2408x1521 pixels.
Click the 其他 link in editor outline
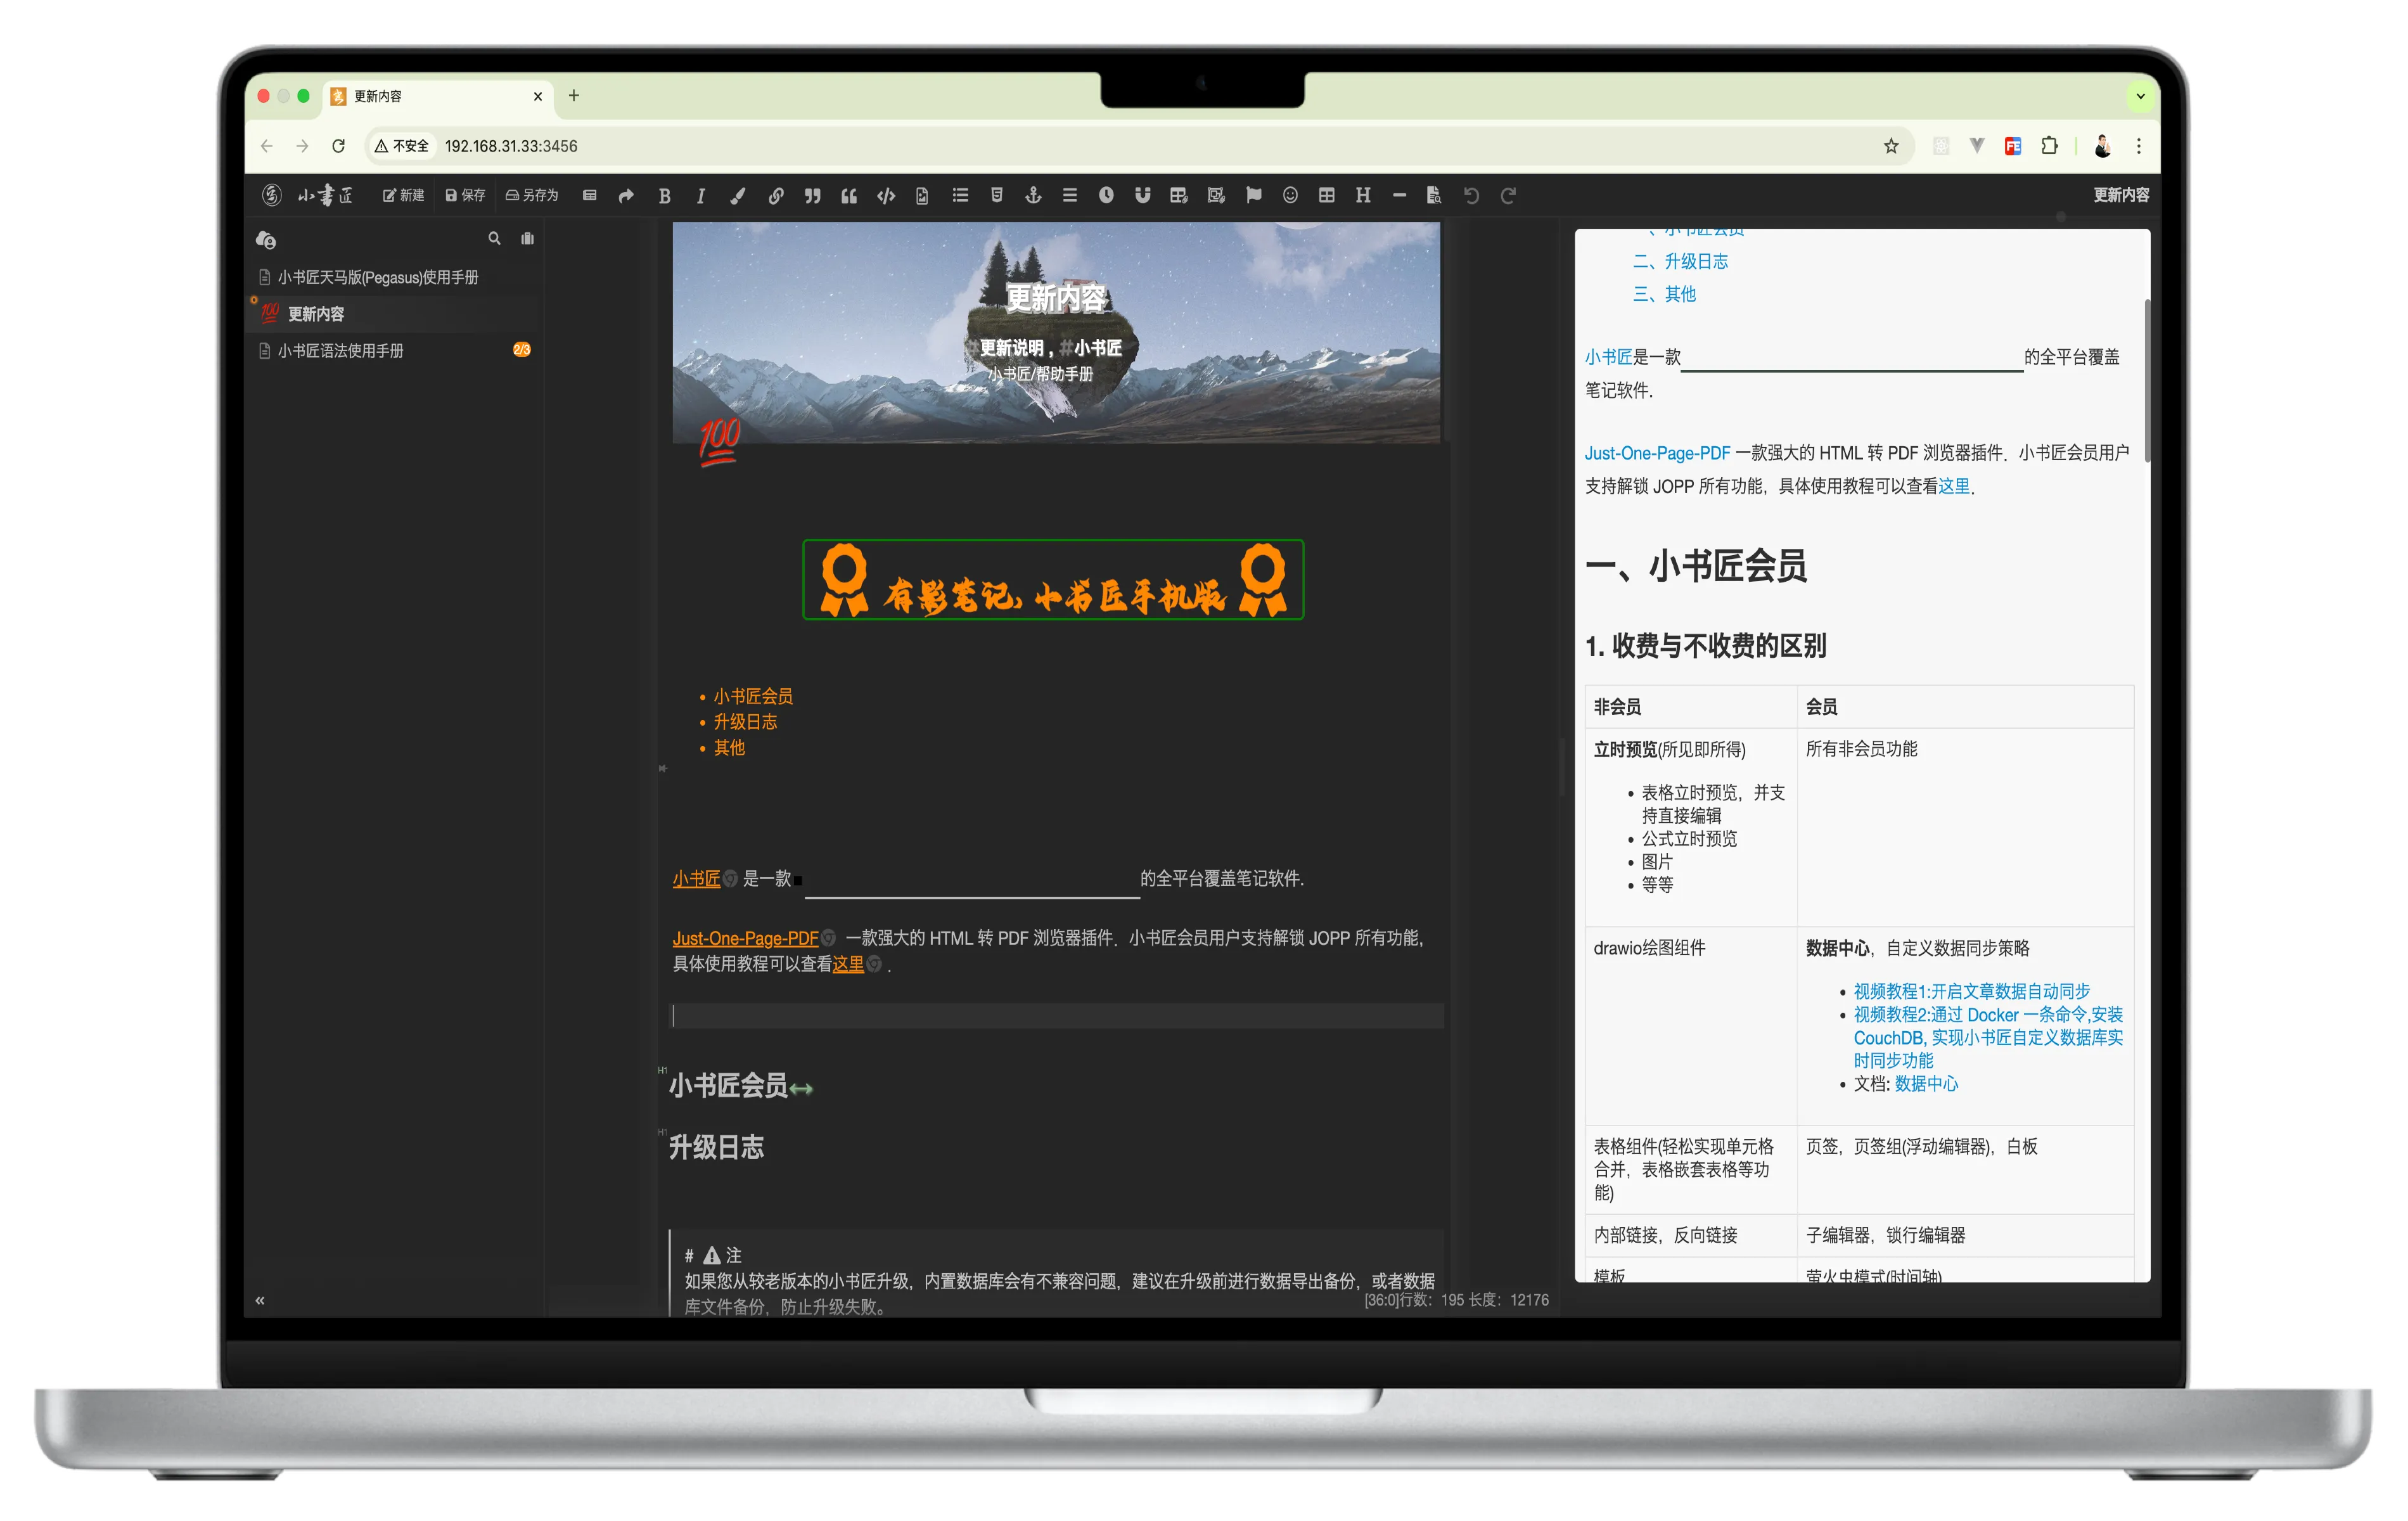point(729,748)
